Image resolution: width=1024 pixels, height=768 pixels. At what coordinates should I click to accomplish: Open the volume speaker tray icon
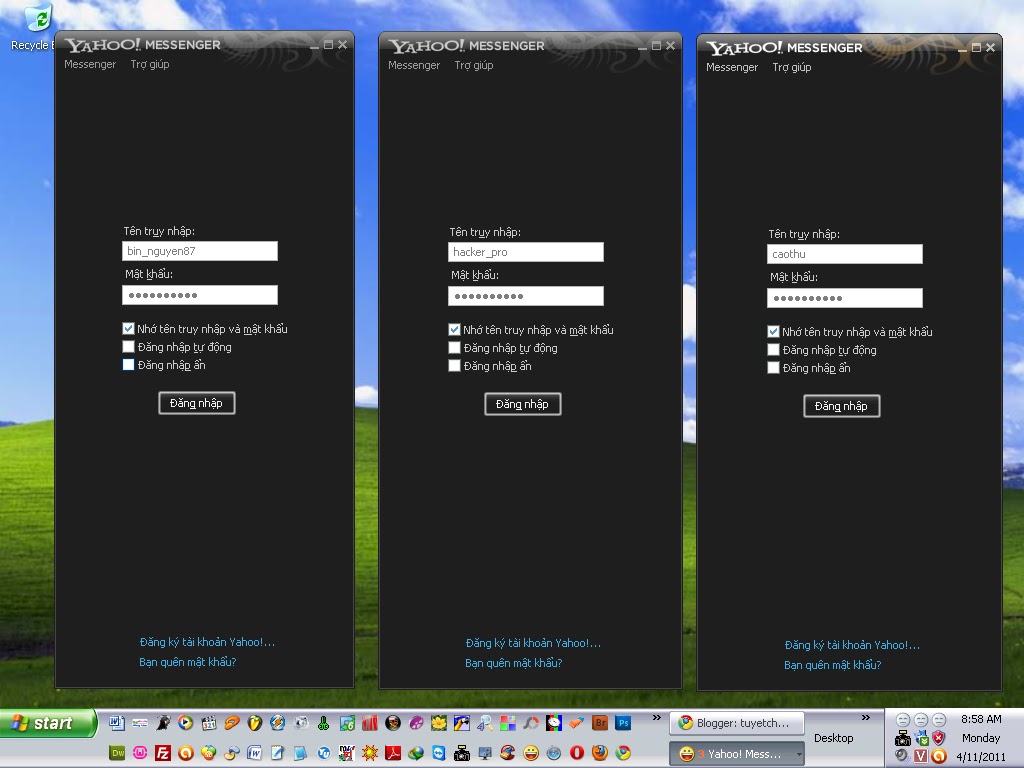[903, 756]
